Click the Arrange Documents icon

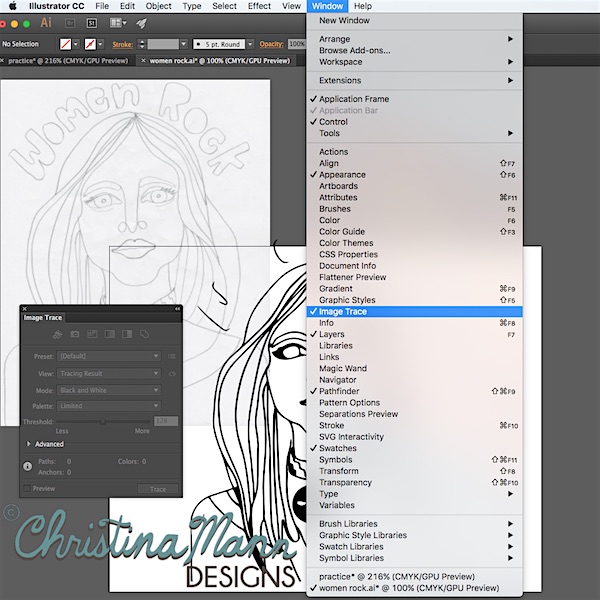pyautogui.click(x=118, y=23)
